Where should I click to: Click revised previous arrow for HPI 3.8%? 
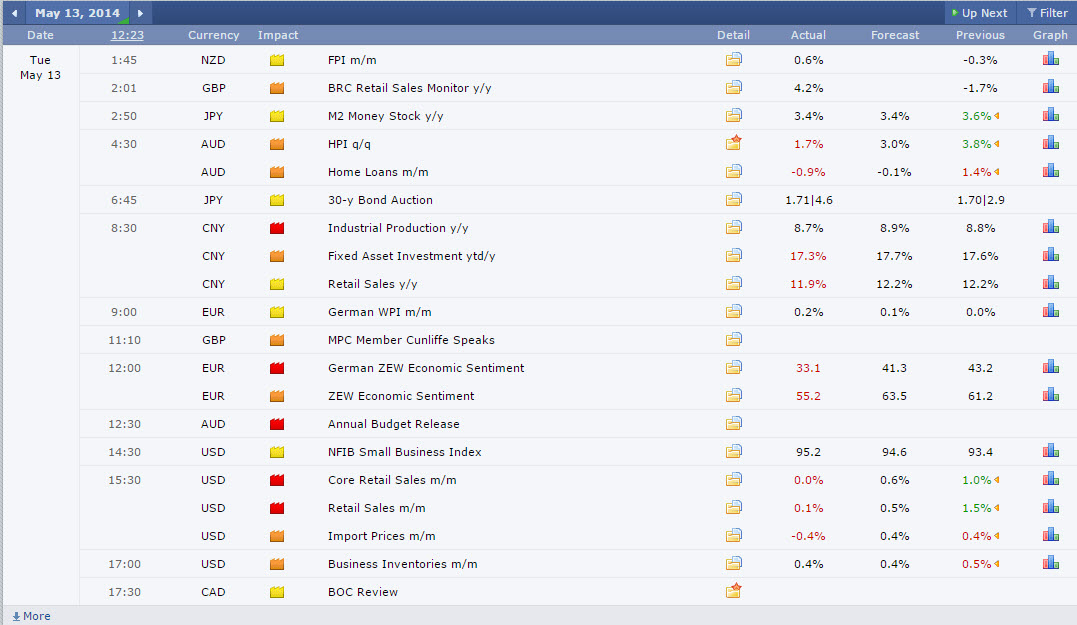pos(997,144)
